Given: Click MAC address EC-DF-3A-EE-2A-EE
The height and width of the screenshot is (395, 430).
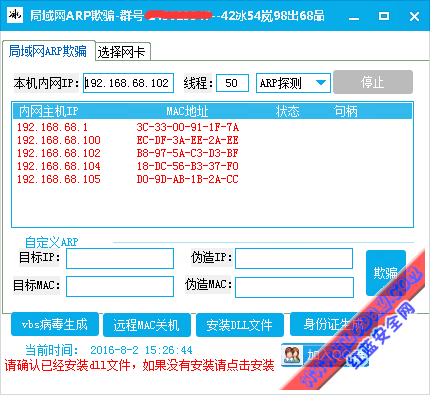Looking at the screenshot, I should (188, 140).
